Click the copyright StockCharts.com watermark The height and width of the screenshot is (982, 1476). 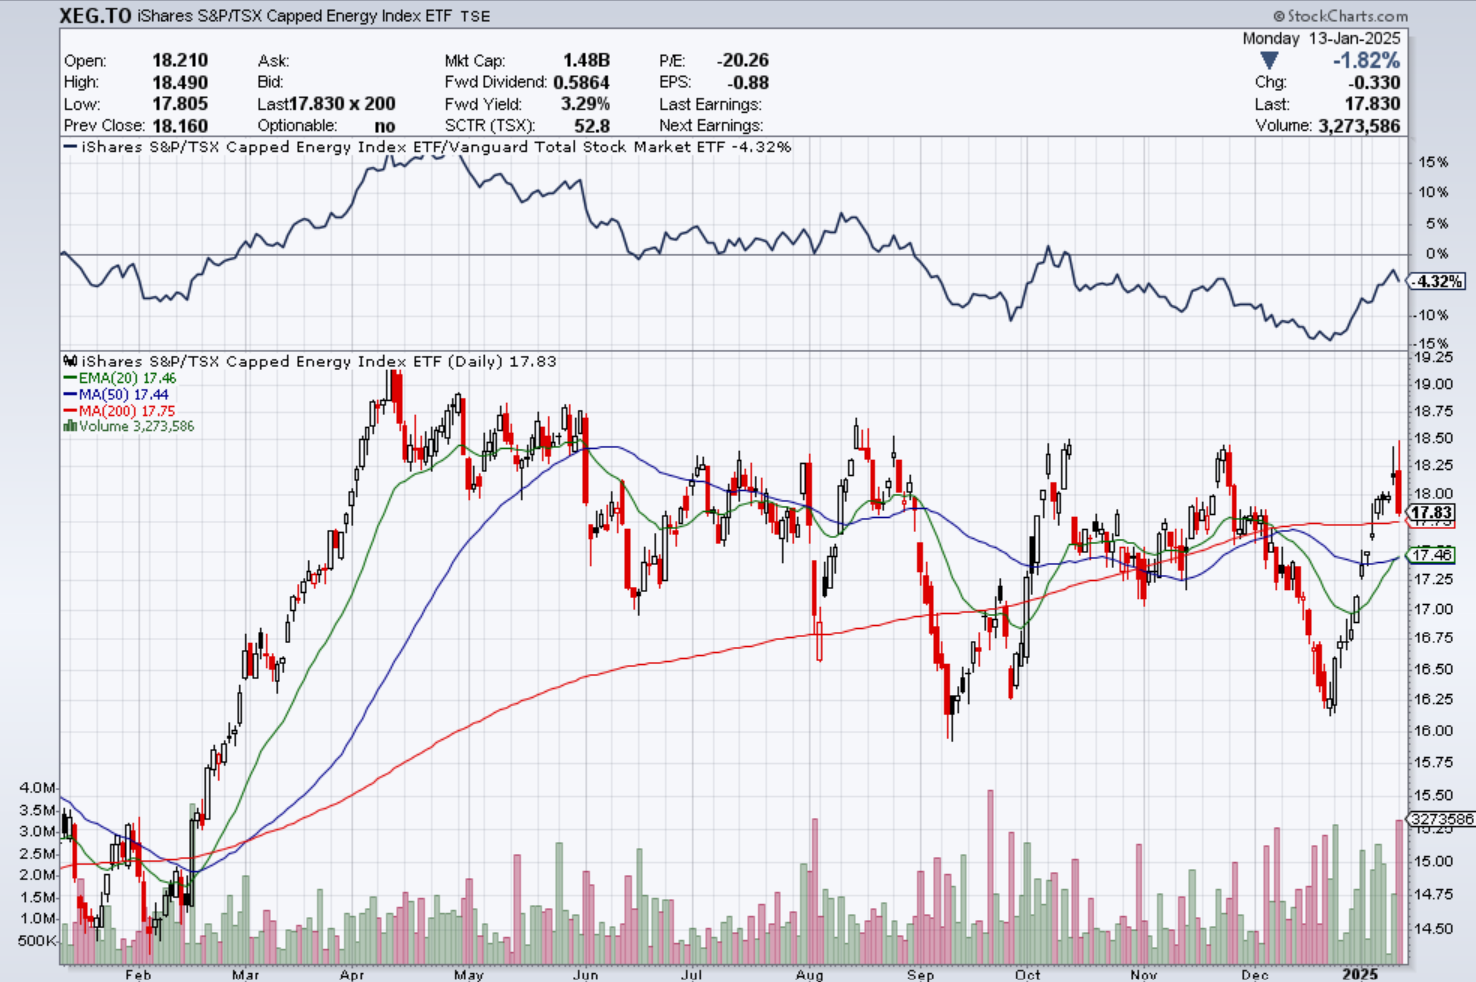coord(1340,16)
